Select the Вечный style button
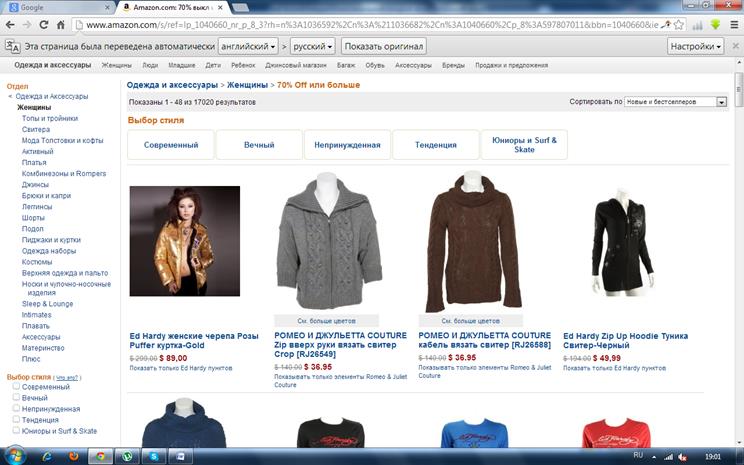 pyautogui.click(x=259, y=145)
